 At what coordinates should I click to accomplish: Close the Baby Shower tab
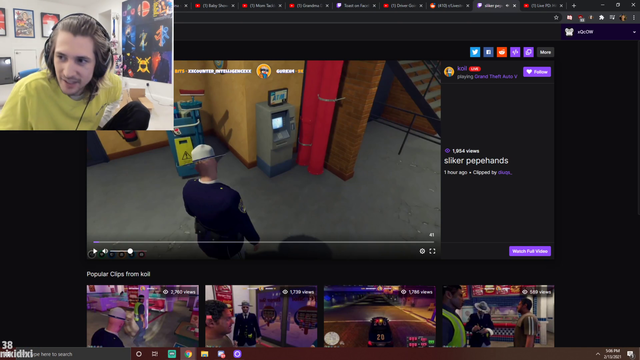233,6
